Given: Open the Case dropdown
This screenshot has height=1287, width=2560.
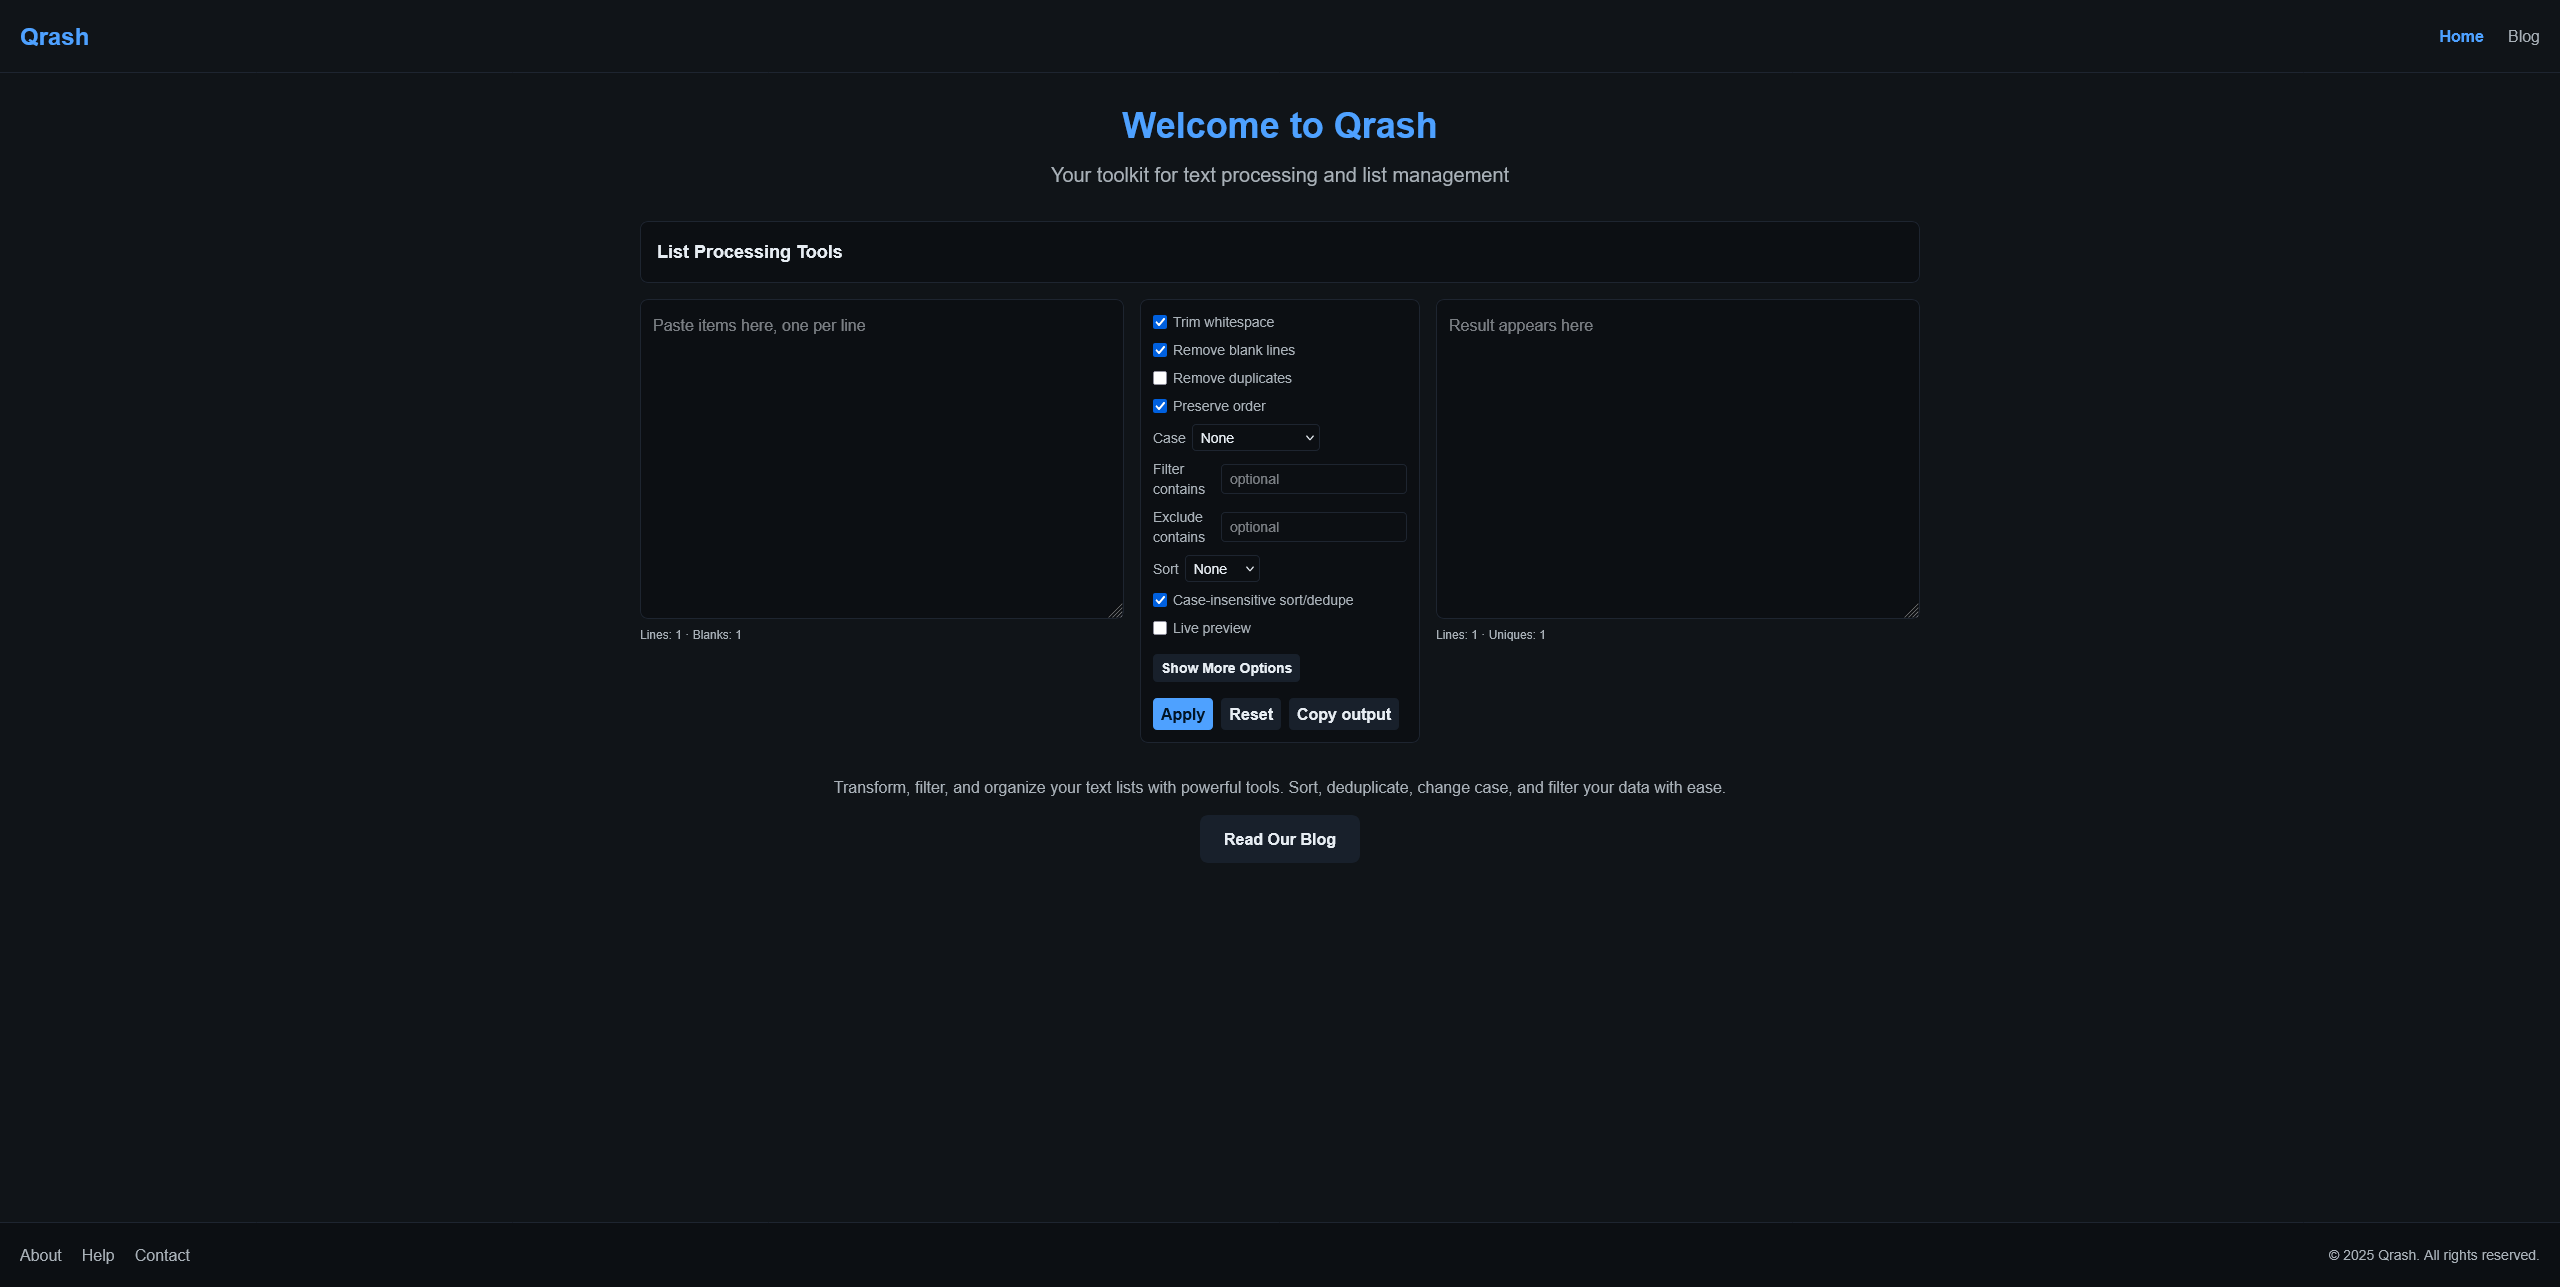Looking at the screenshot, I should (1256, 438).
